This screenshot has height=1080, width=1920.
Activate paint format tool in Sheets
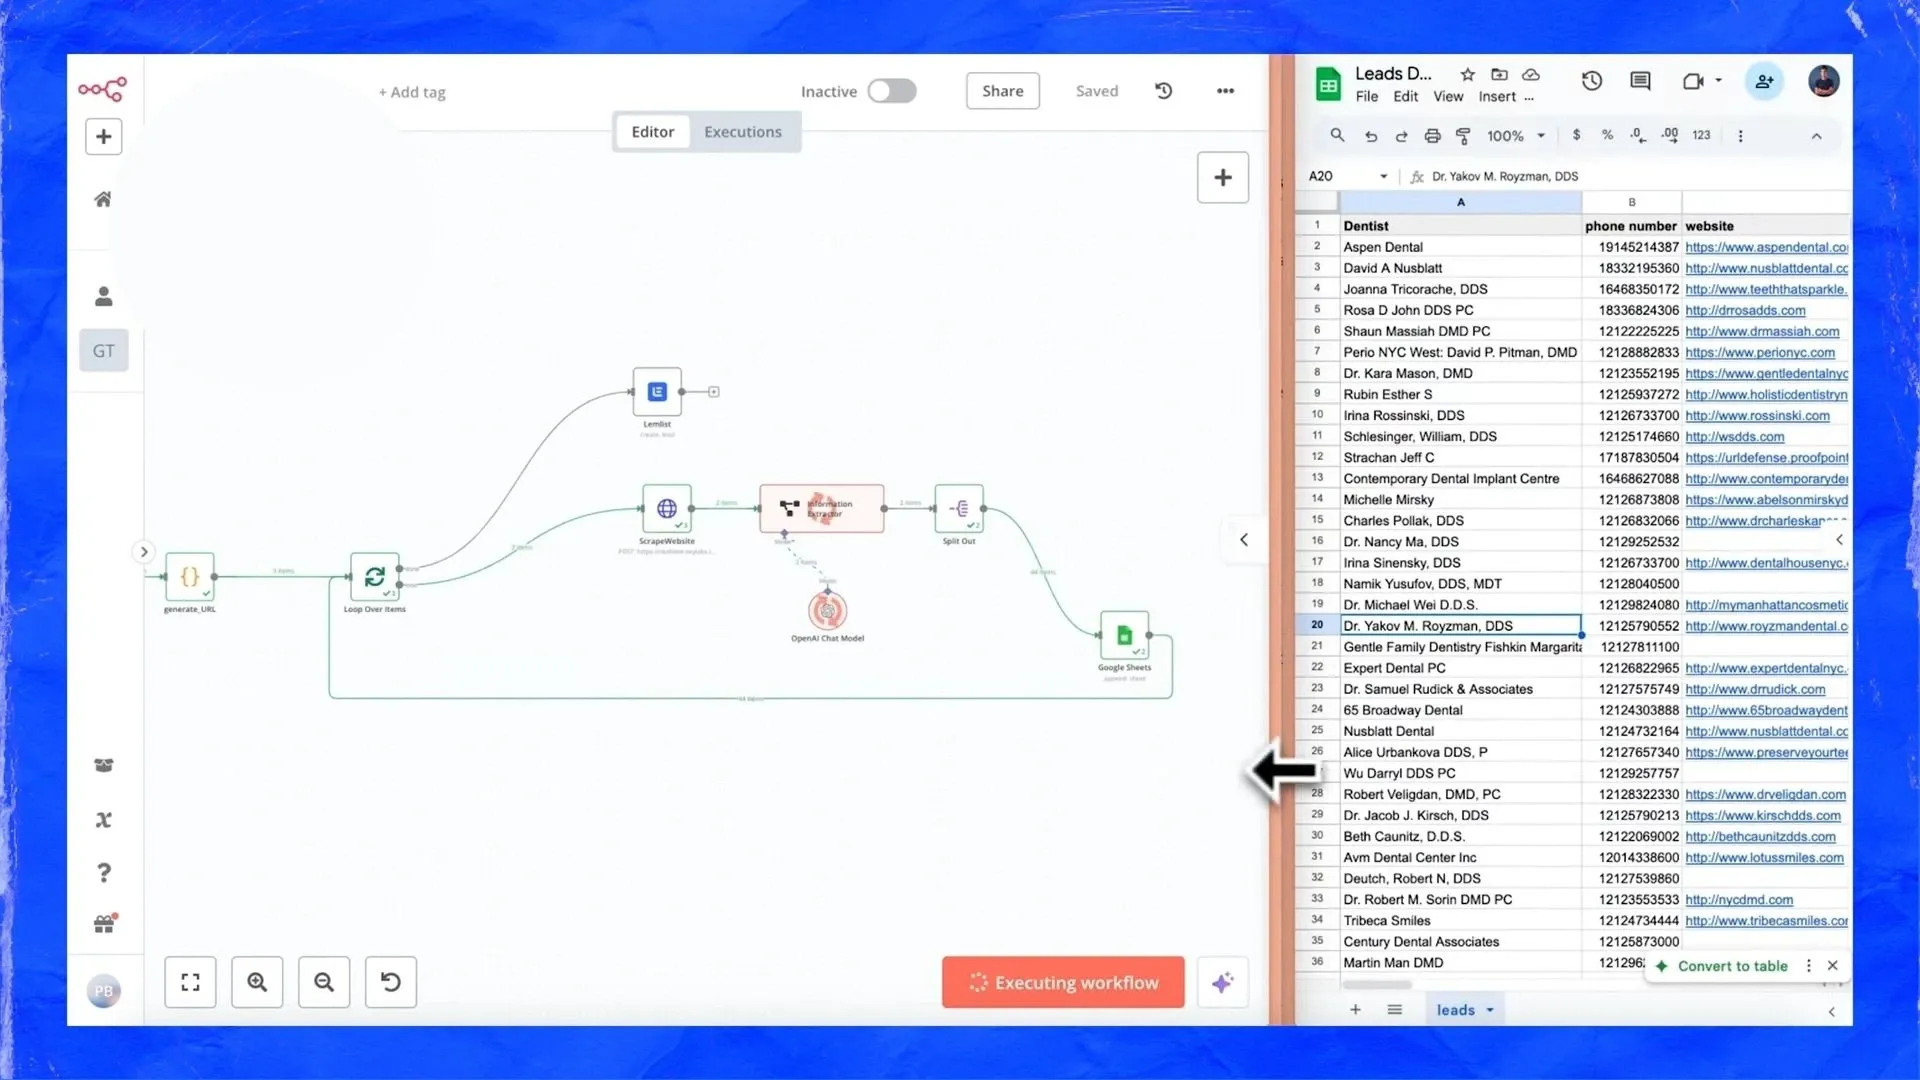[x=1463, y=136]
